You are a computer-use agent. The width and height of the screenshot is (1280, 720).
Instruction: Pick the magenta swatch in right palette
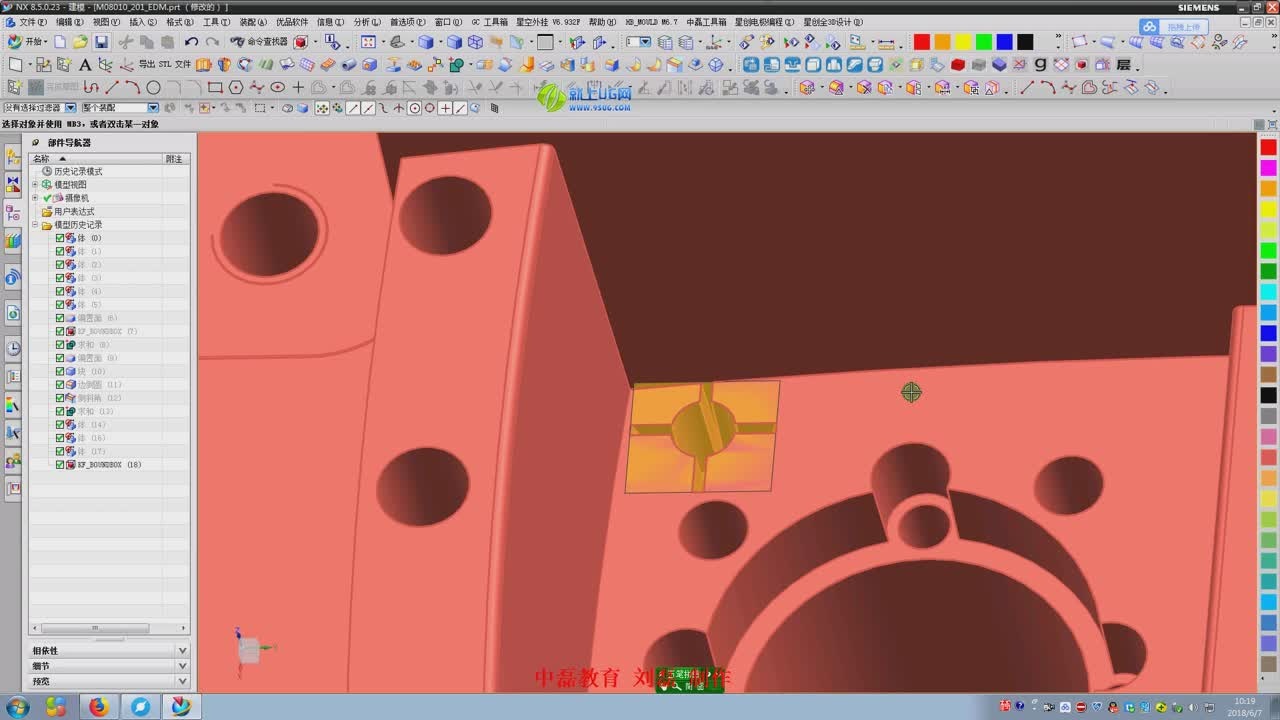(1268, 168)
